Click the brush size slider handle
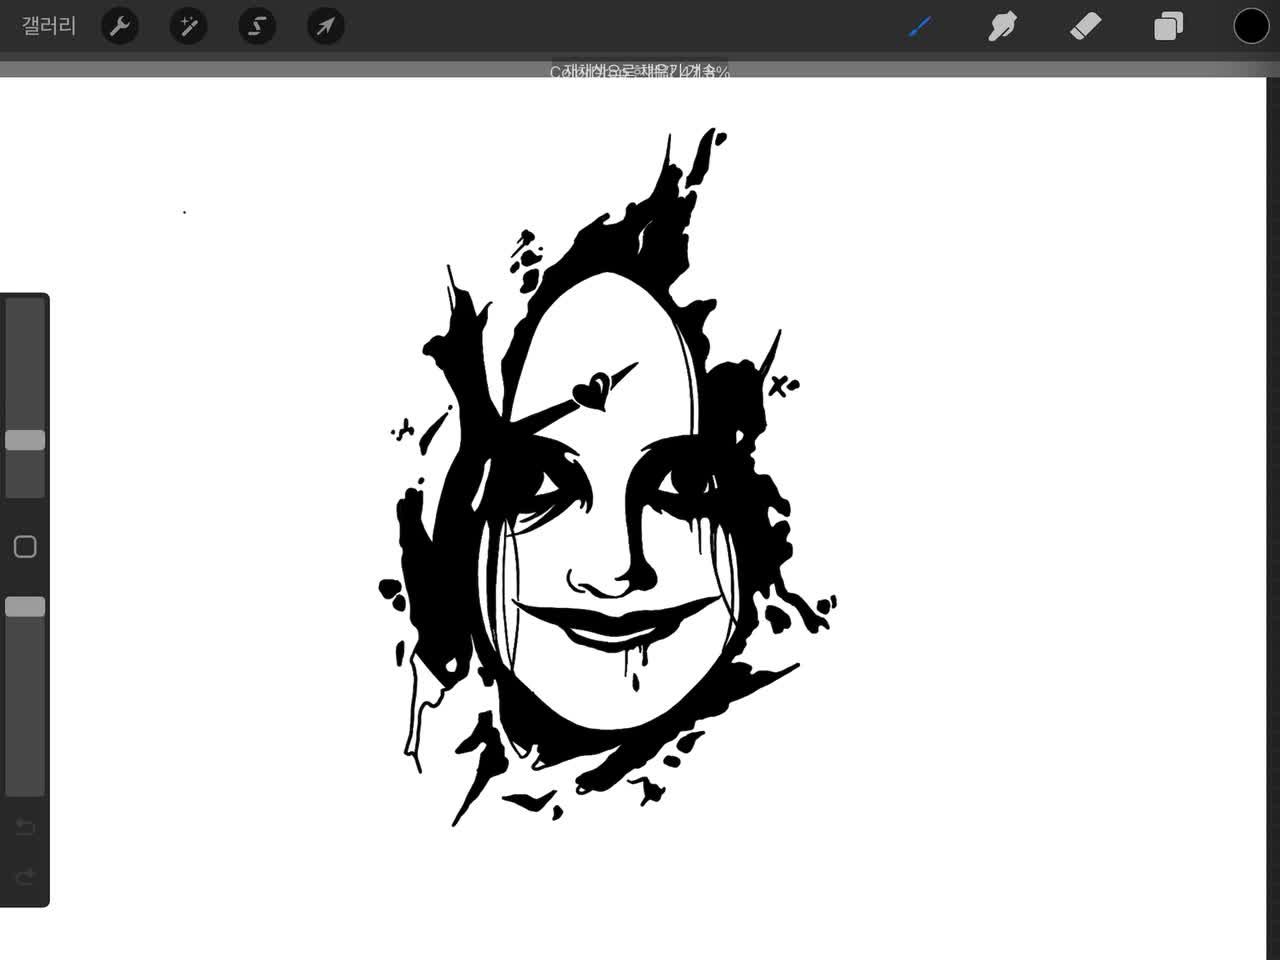 25,440
